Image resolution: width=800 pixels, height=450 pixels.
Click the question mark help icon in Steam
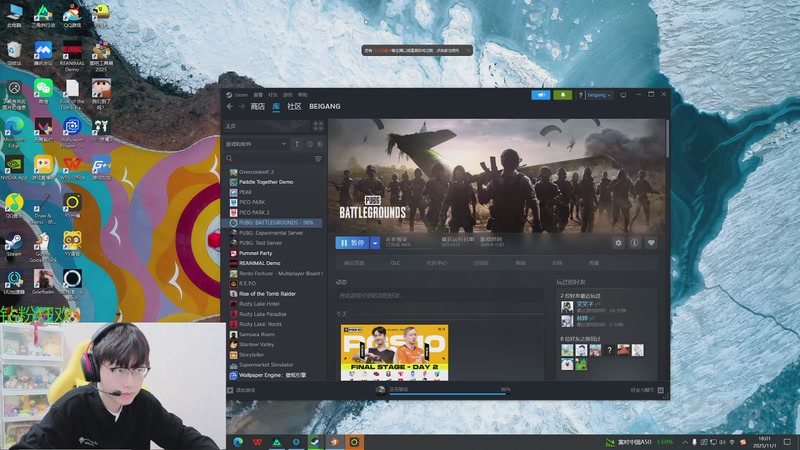point(580,95)
